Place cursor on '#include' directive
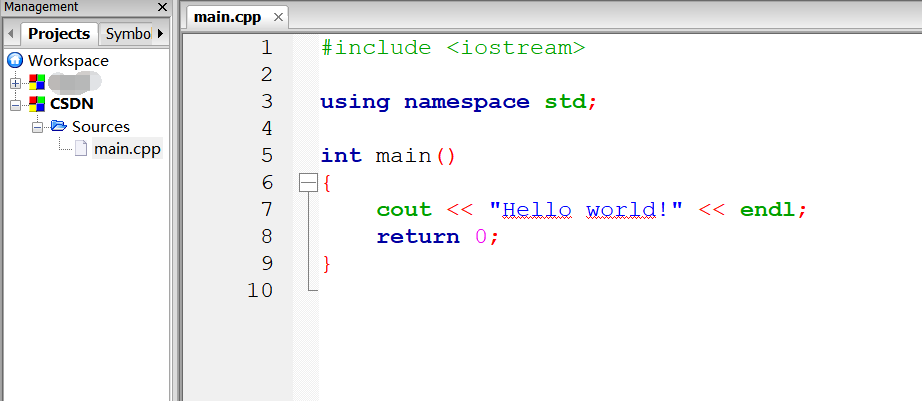The width and height of the screenshot is (922, 401). (x=376, y=48)
